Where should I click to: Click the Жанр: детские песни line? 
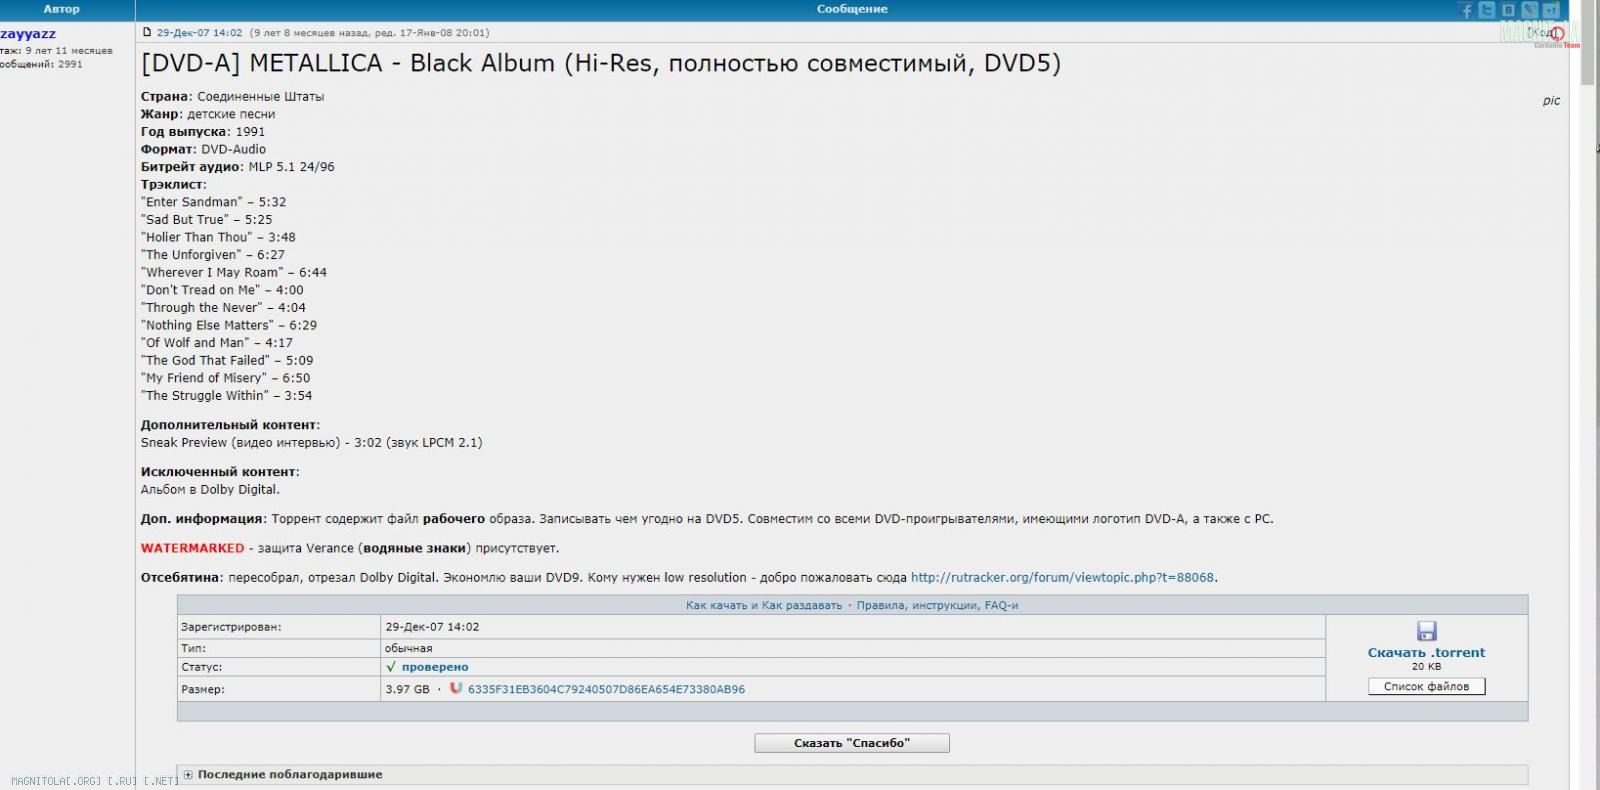[x=208, y=114]
